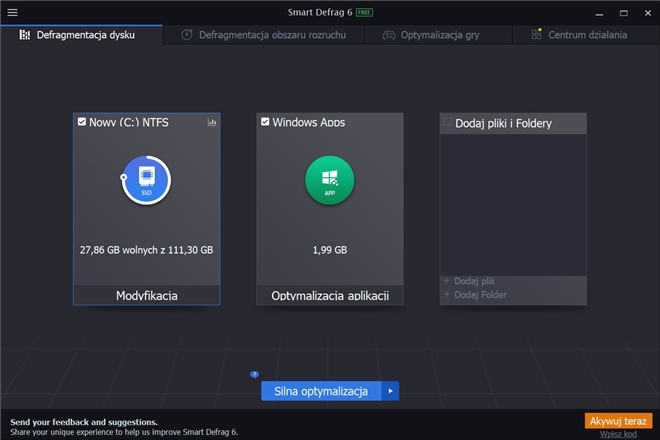Click the Dodaj pliki i Foldery header

pyautogui.click(x=513, y=124)
